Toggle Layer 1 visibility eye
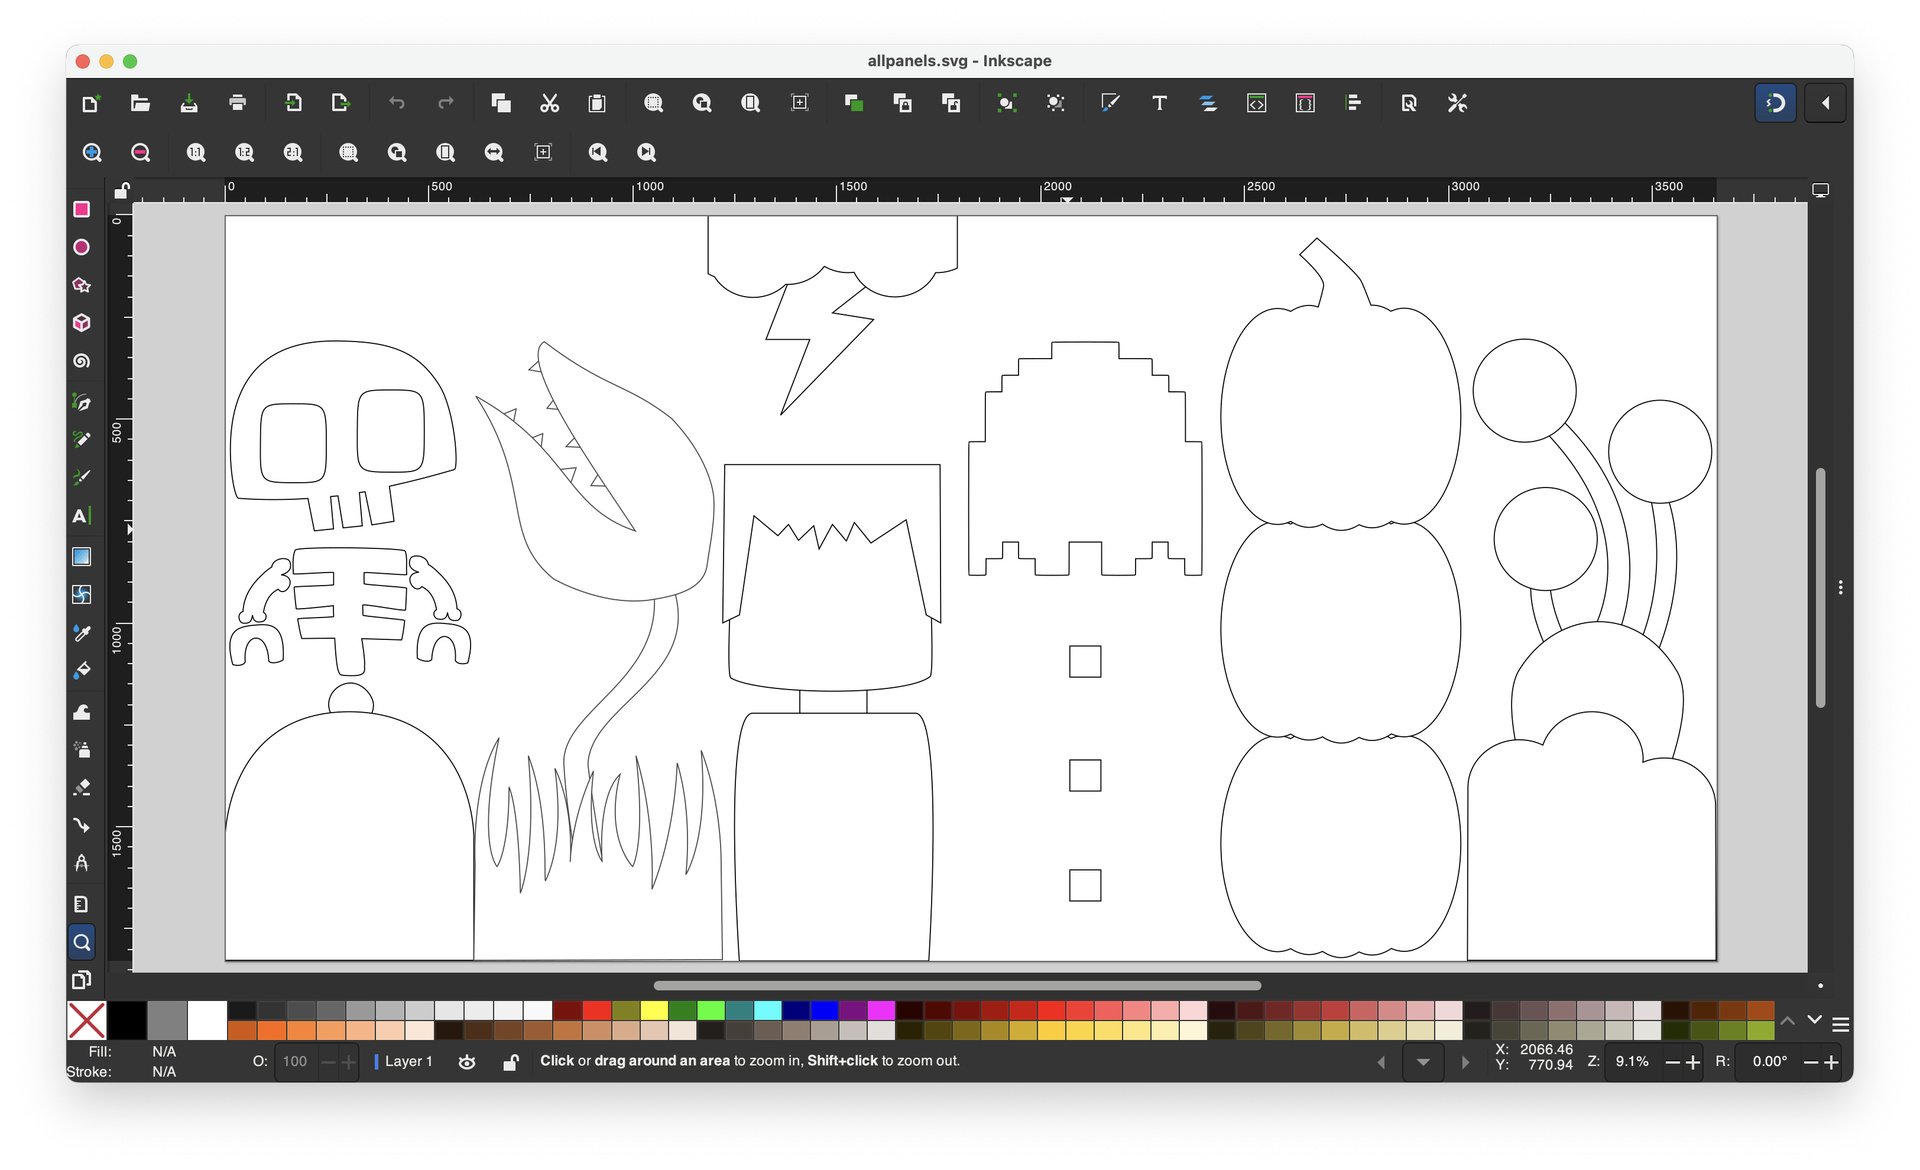Viewport: 1920px width, 1170px height. pos(467,1062)
